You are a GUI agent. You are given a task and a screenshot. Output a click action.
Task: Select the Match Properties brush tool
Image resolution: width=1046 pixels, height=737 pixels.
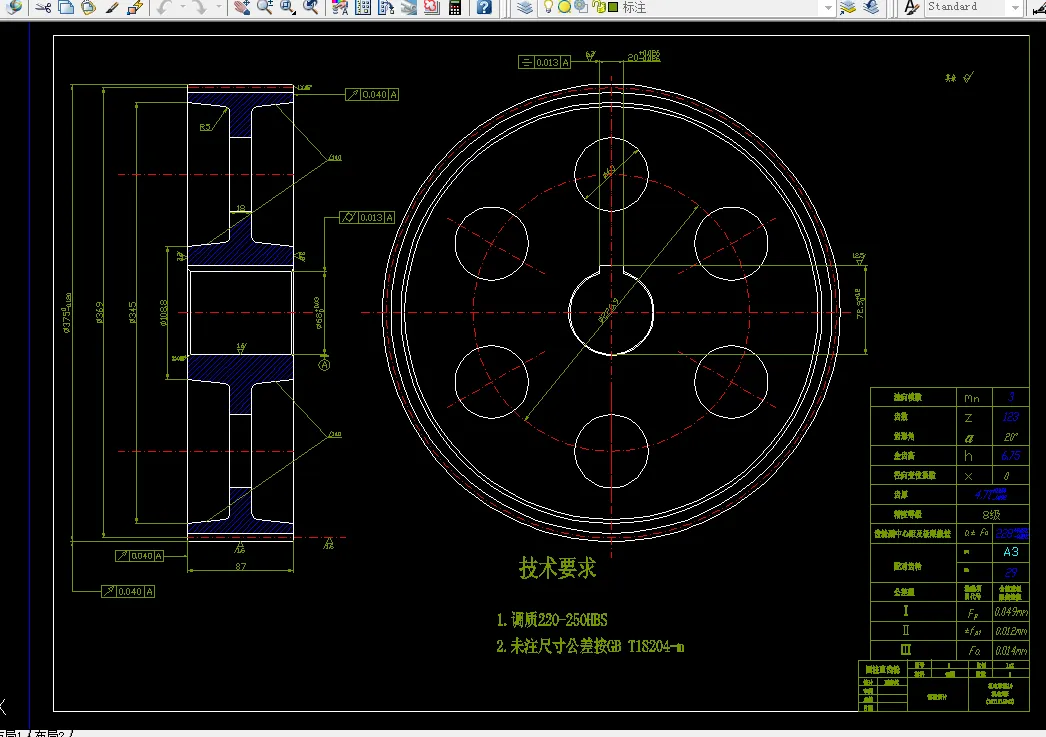click(112, 7)
